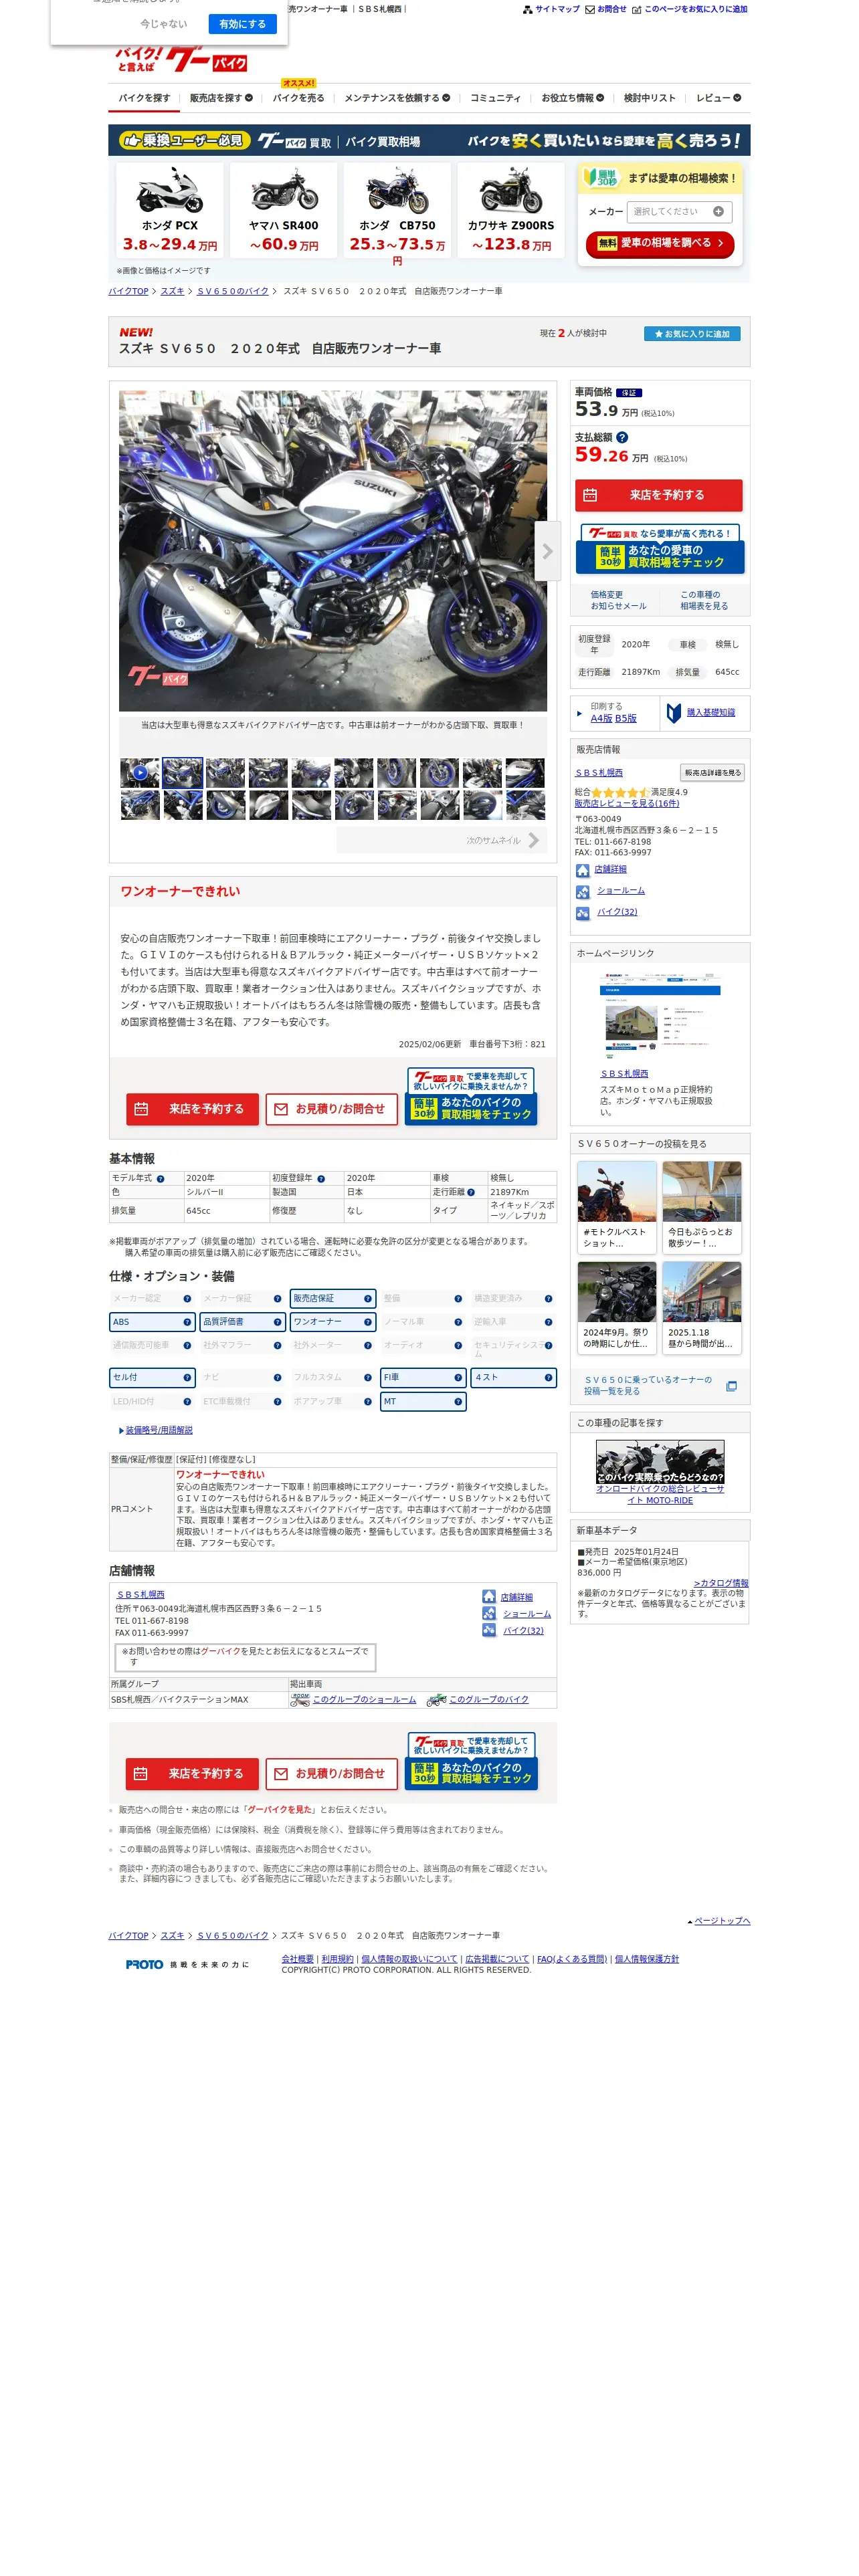The image size is (859, 2576).
Task: Expand the レビュー menu
Action: tap(718, 98)
